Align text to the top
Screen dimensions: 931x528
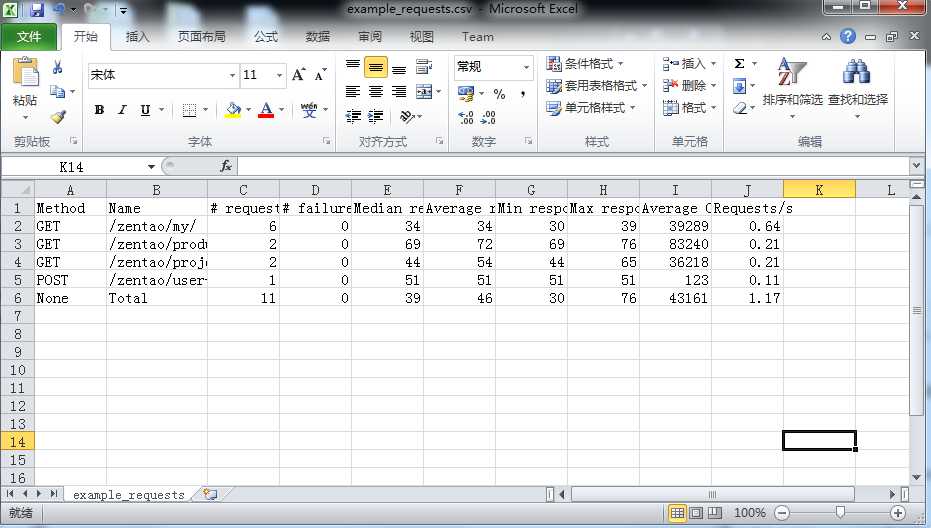353,66
